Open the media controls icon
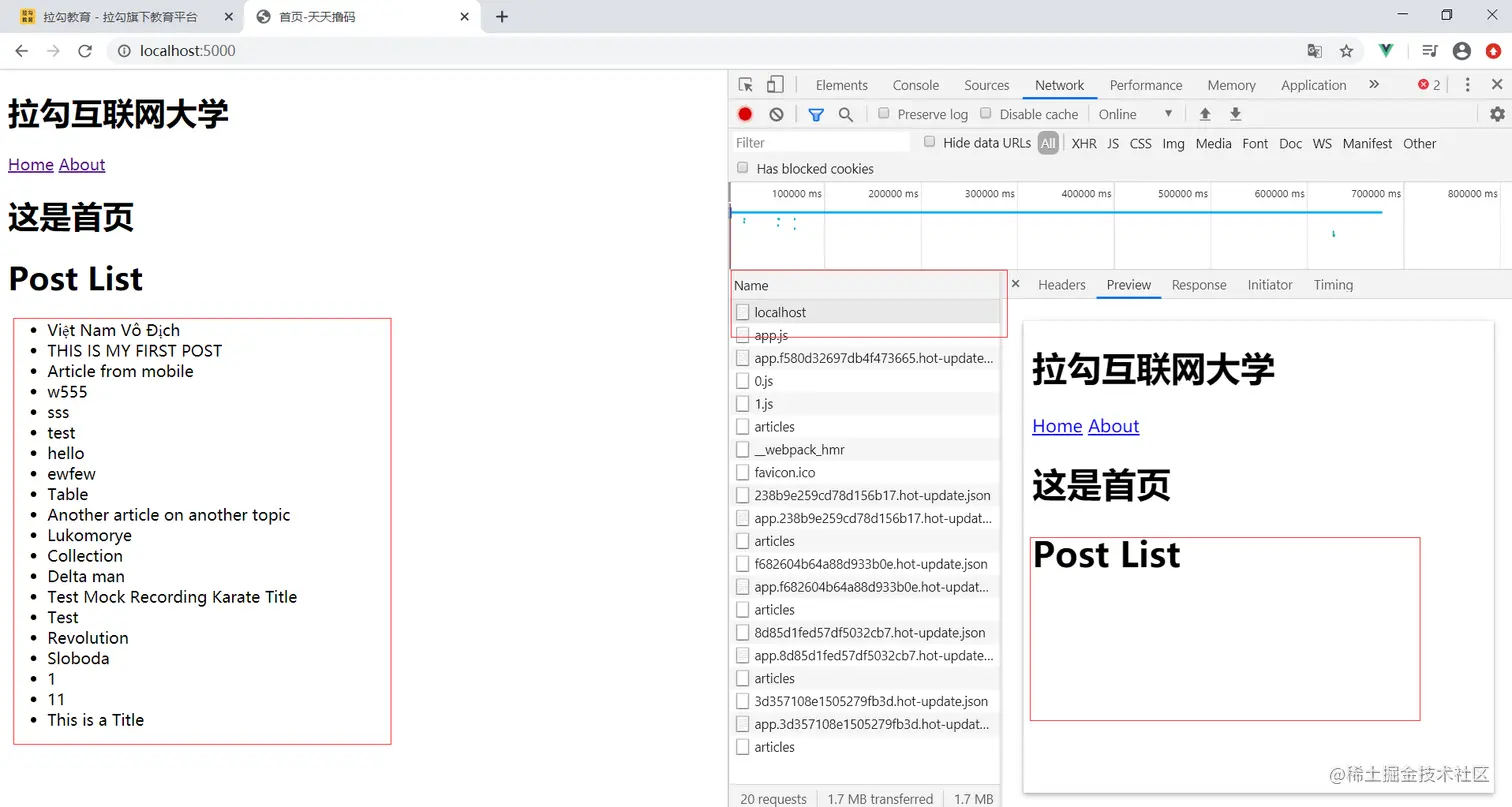This screenshot has height=807, width=1512. [1430, 51]
